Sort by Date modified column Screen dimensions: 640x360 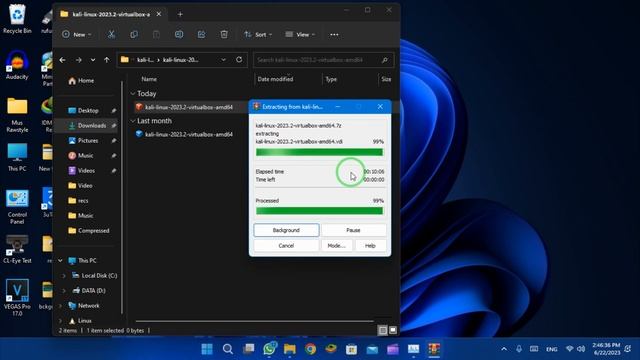275,79
